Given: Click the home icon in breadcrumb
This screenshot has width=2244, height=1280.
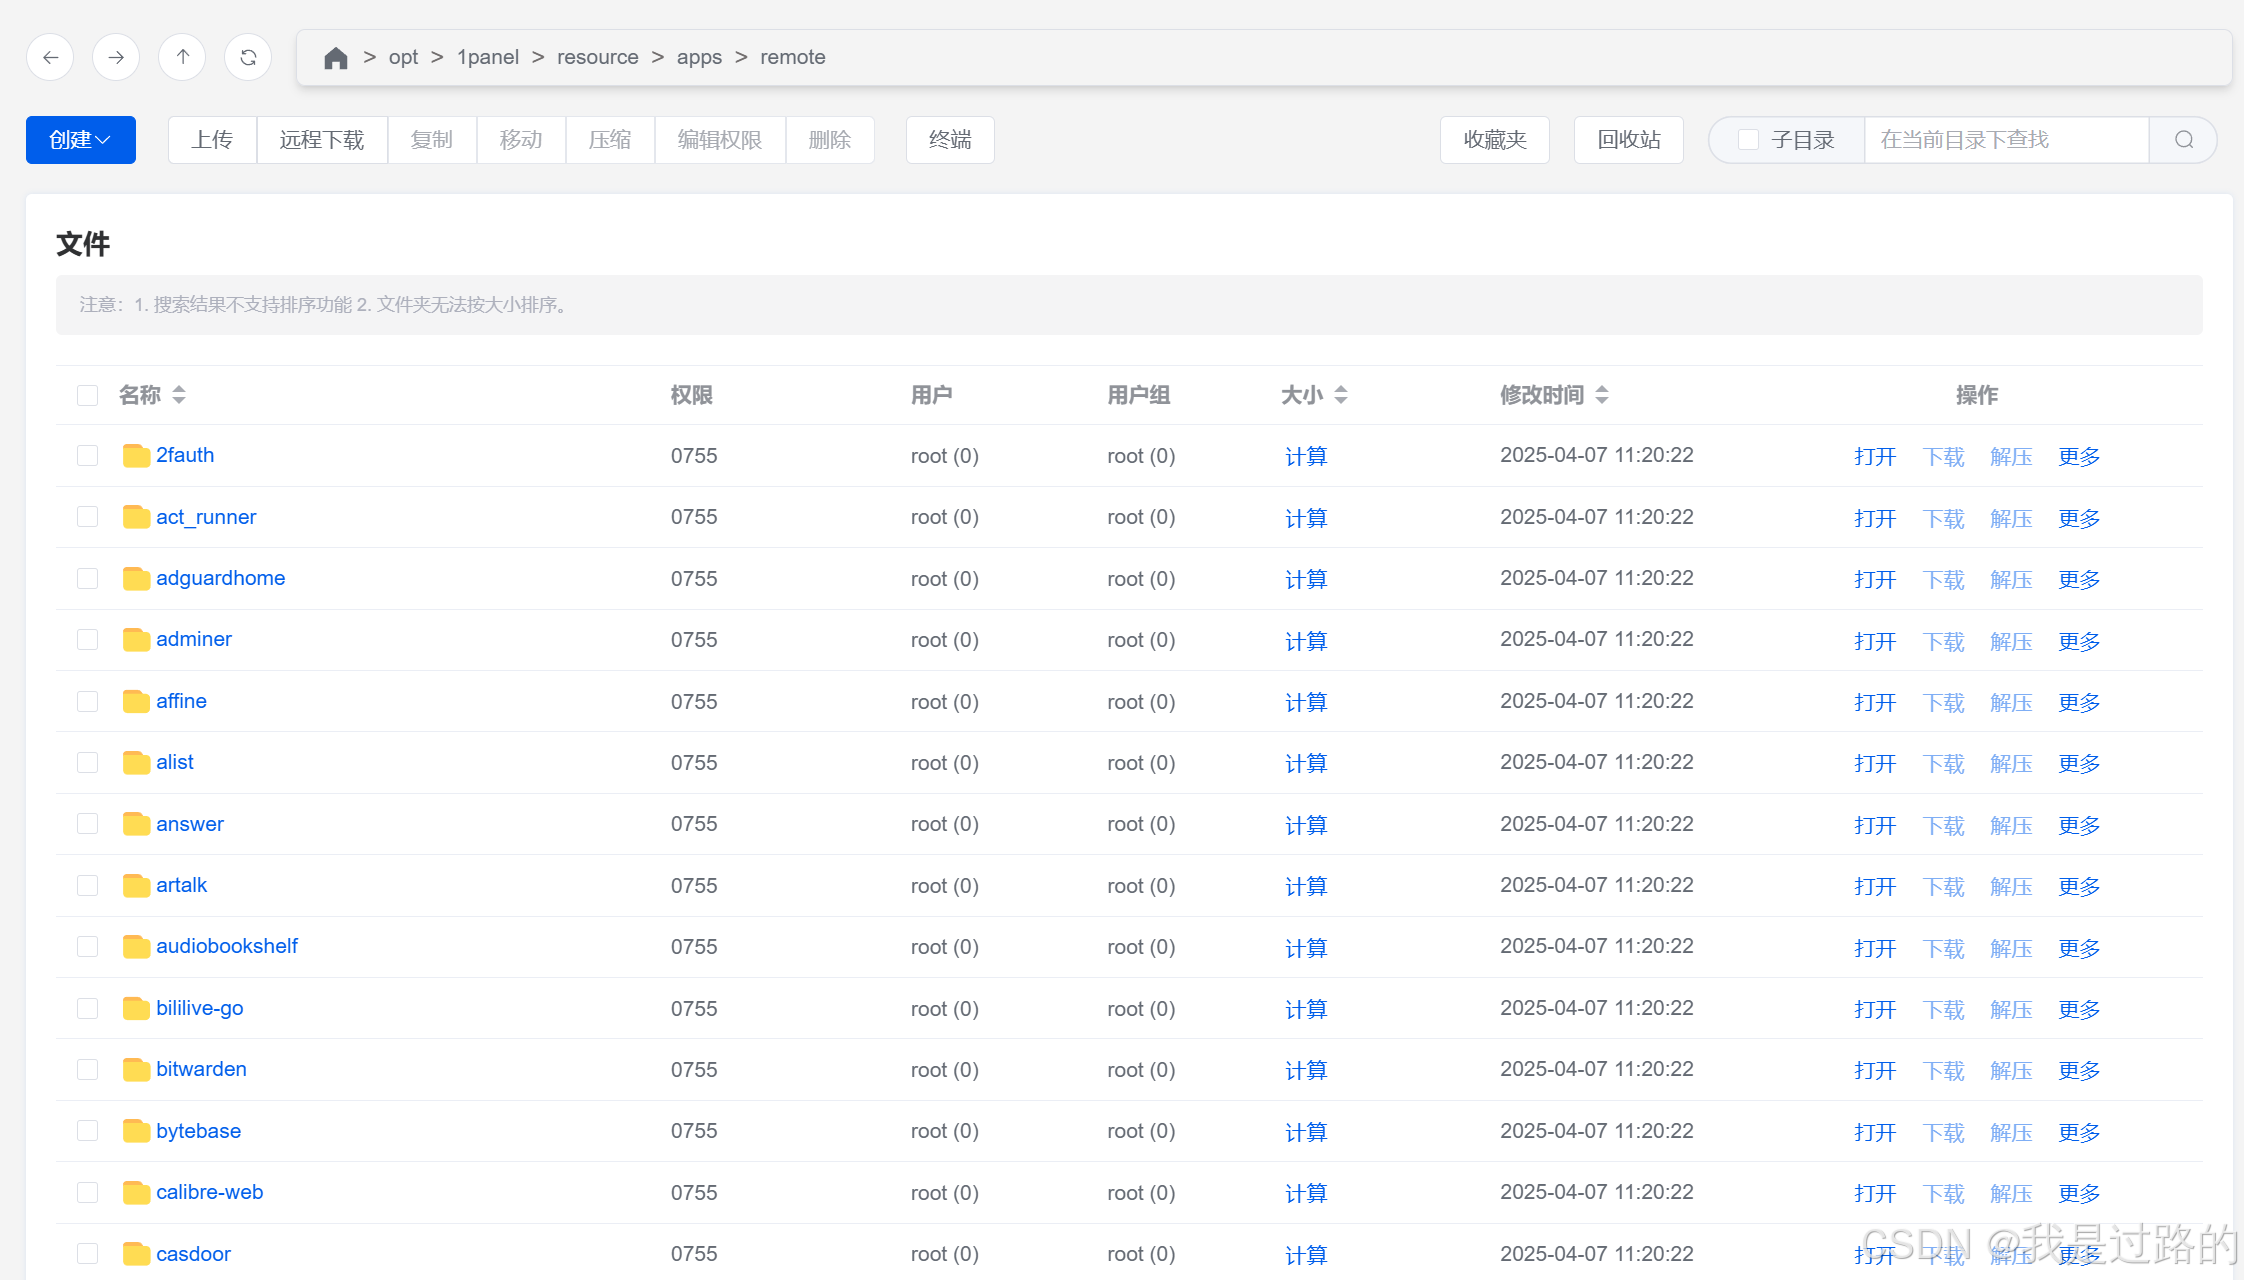Looking at the screenshot, I should pyautogui.click(x=336, y=58).
